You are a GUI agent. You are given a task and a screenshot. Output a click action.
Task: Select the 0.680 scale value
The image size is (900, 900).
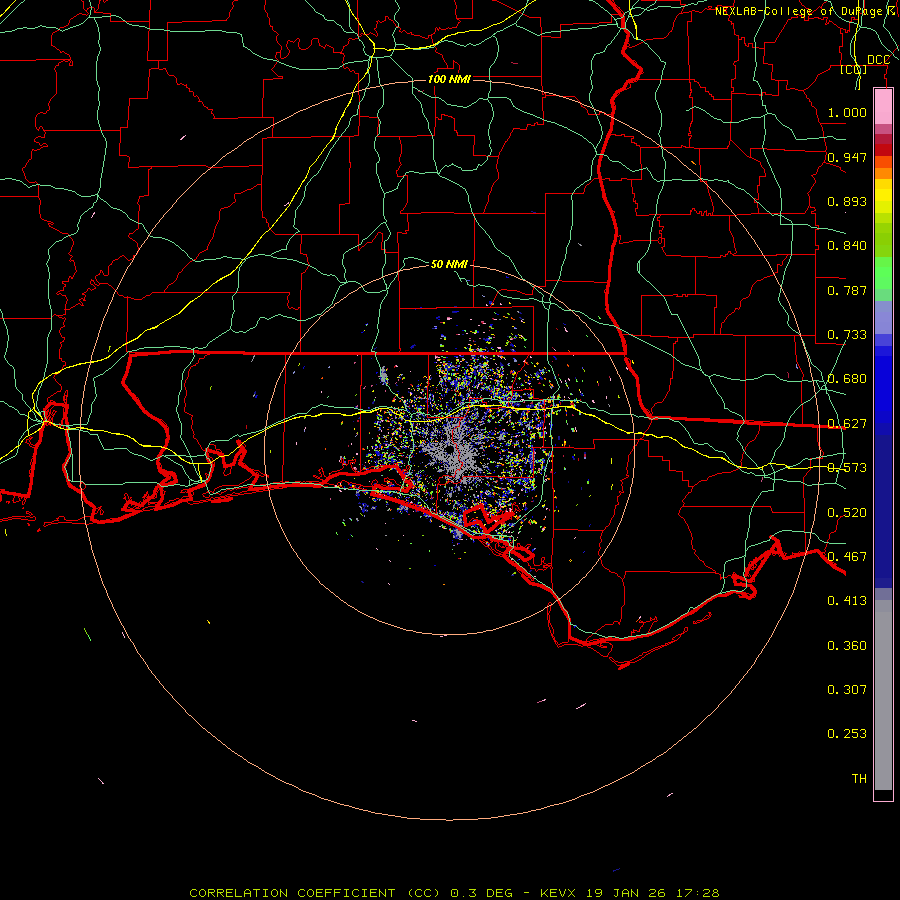tap(847, 379)
